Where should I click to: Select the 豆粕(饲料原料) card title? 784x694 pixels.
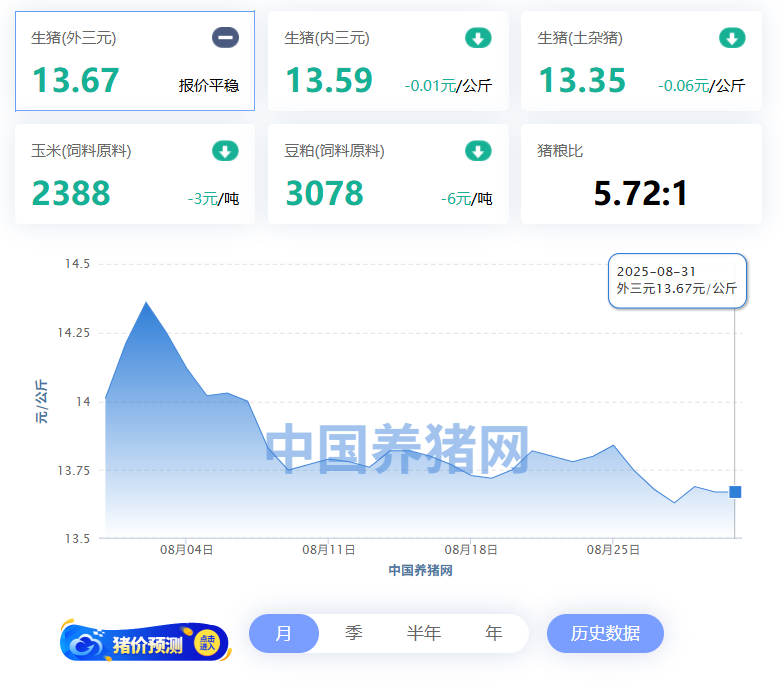pos(334,150)
